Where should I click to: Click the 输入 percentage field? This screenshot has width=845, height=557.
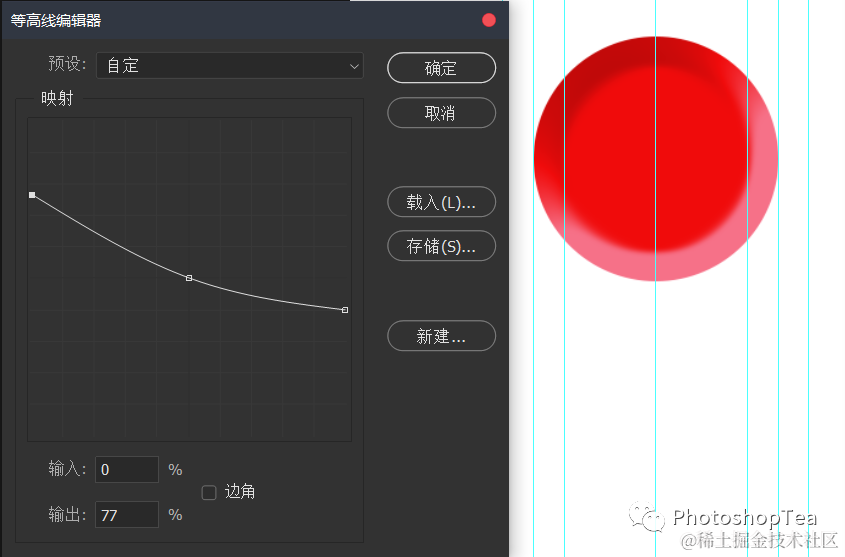(x=127, y=470)
